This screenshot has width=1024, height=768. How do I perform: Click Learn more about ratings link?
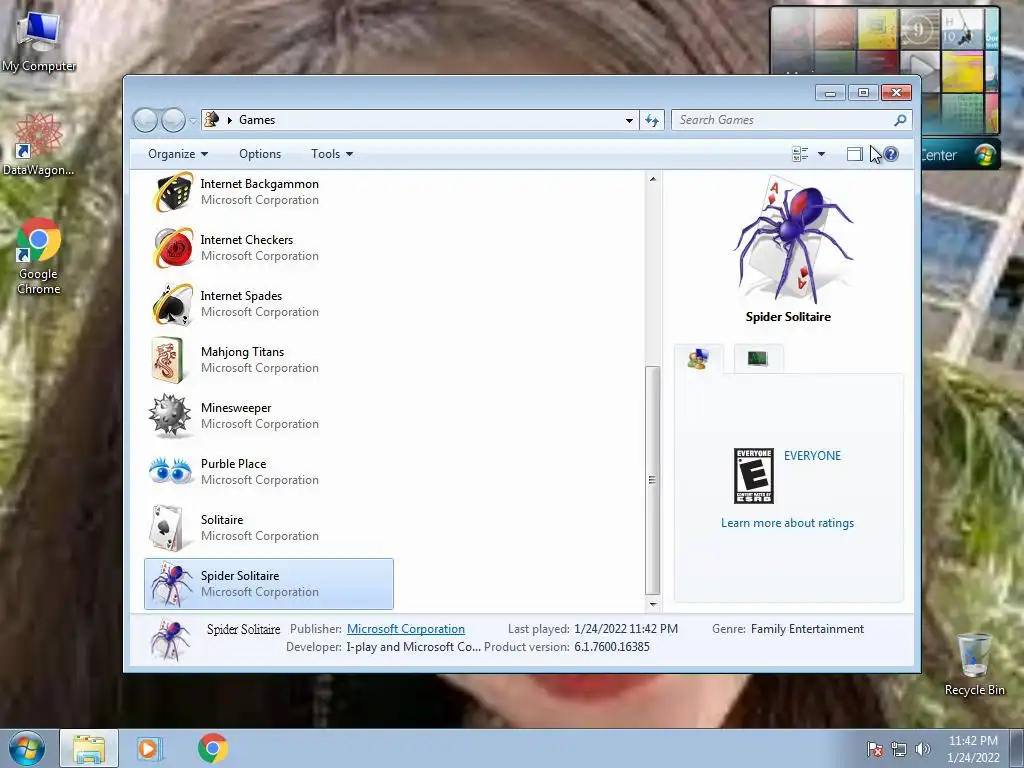[788, 523]
